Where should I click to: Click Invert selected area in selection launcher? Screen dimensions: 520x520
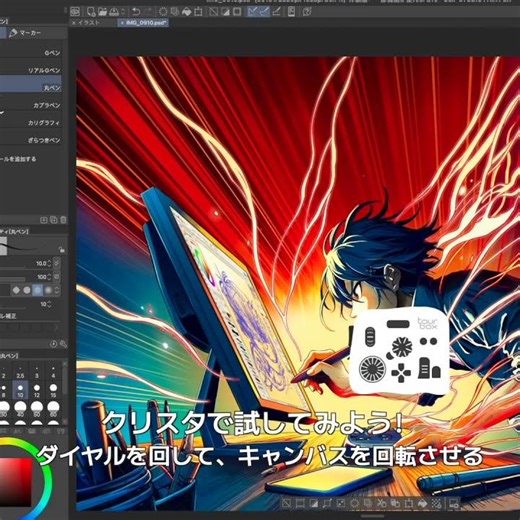[x=314, y=503]
